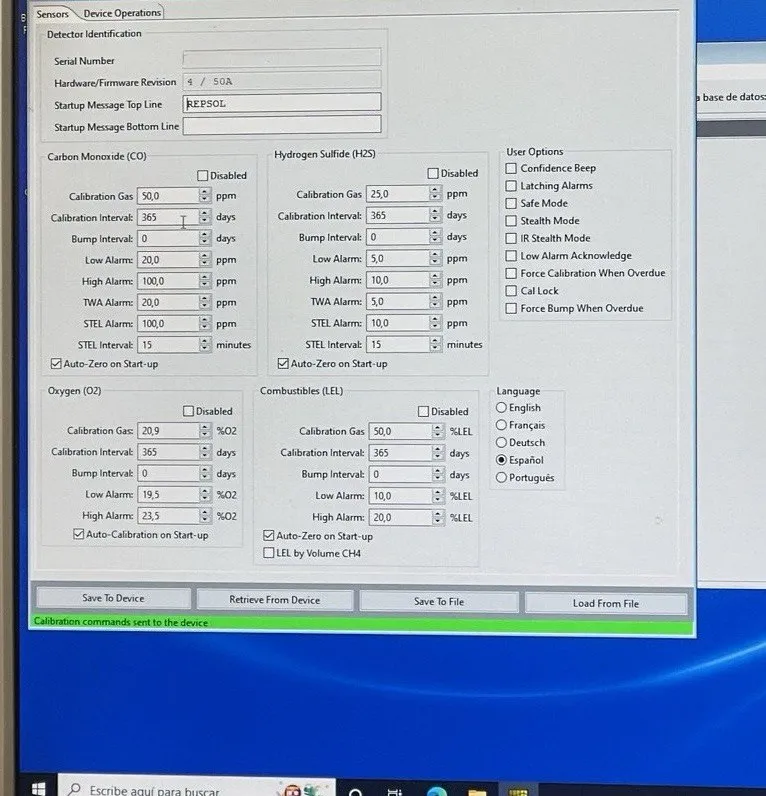Screen dimensions: 766x796
Task: Enable Latching Alarms option
Action: click(x=511, y=186)
